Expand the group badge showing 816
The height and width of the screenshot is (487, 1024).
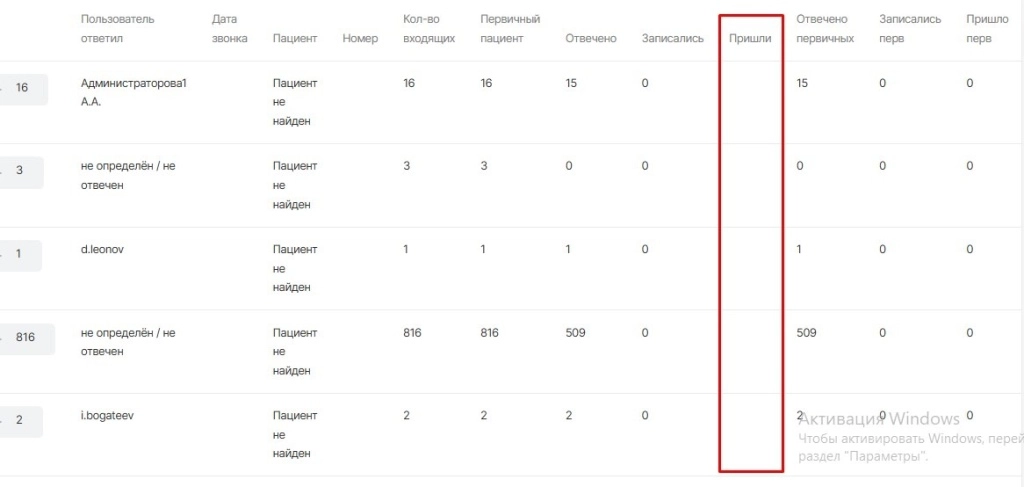[25, 338]
